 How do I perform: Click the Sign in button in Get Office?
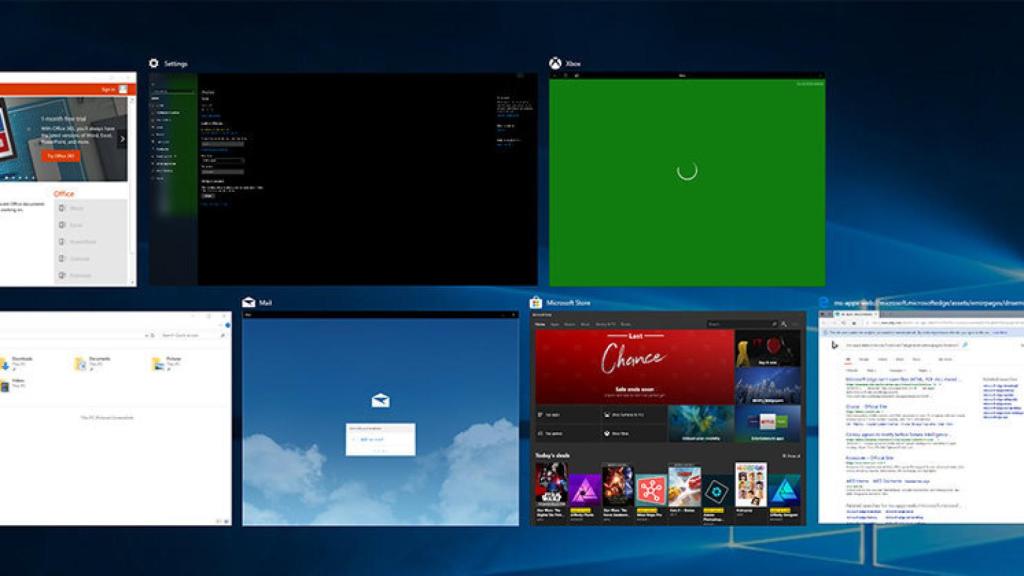(x=108, y=88)
